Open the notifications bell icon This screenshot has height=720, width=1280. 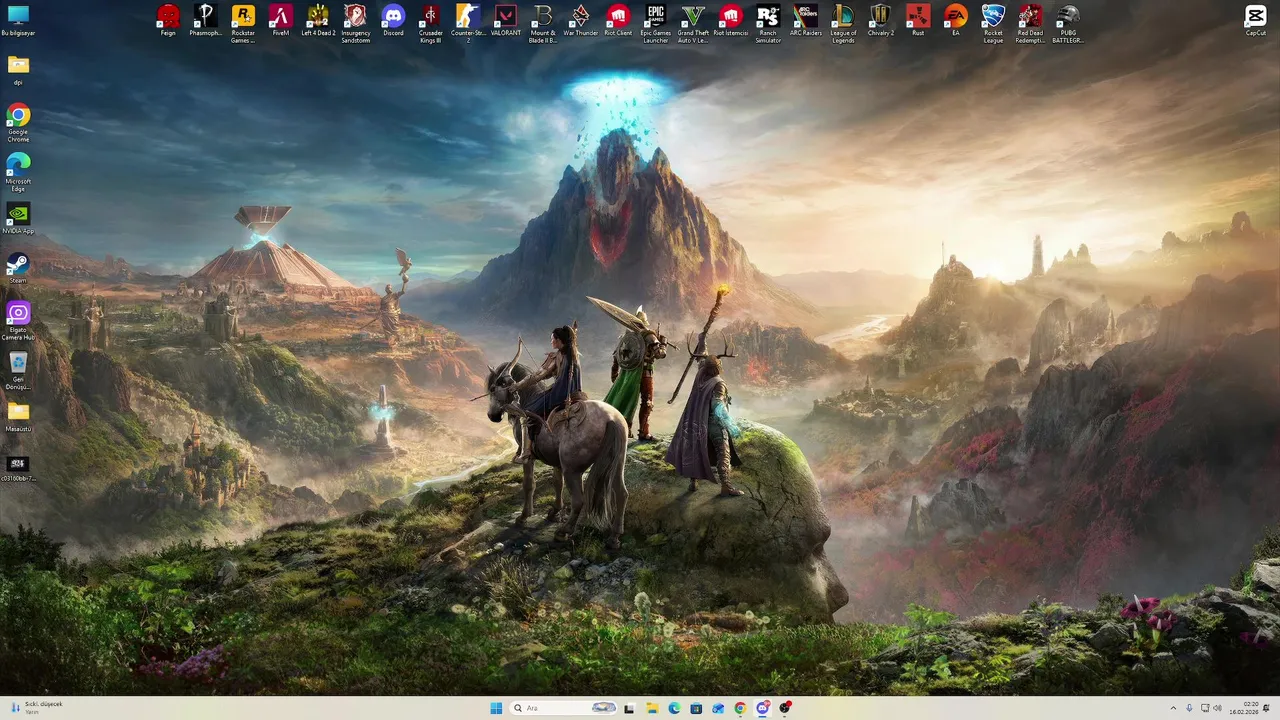[1266, 708]
